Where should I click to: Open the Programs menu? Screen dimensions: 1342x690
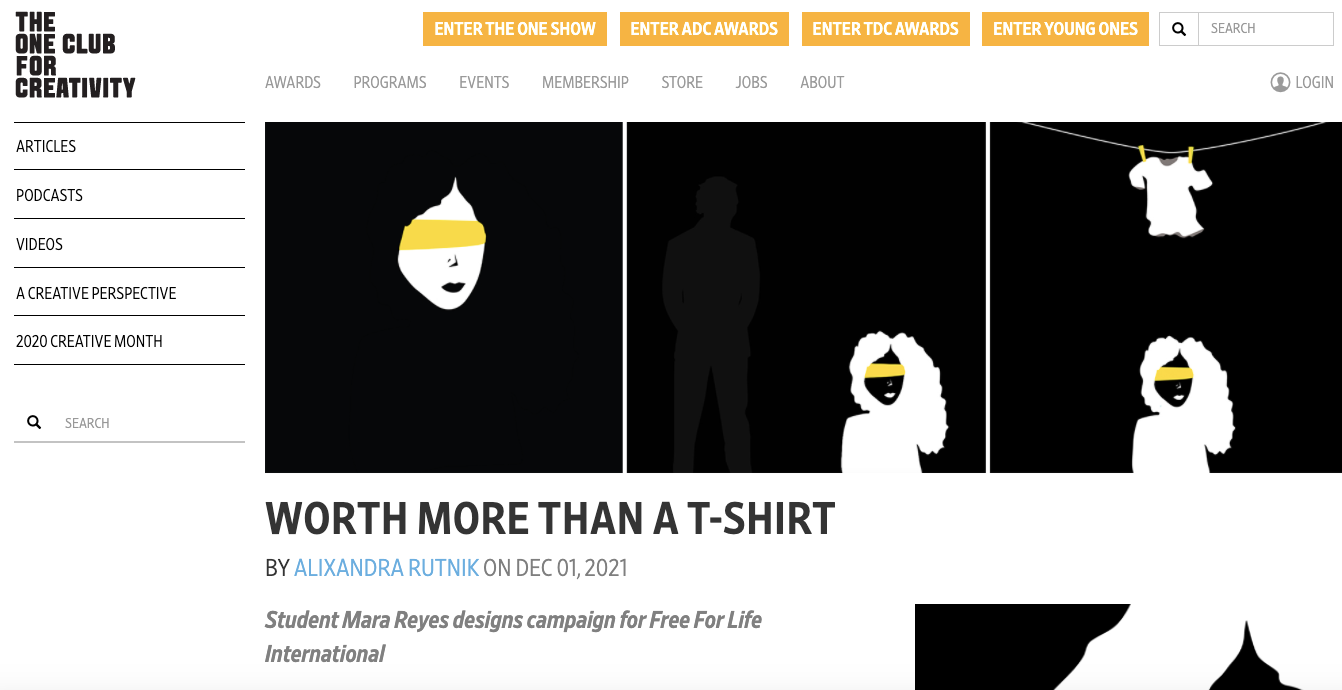390,82
